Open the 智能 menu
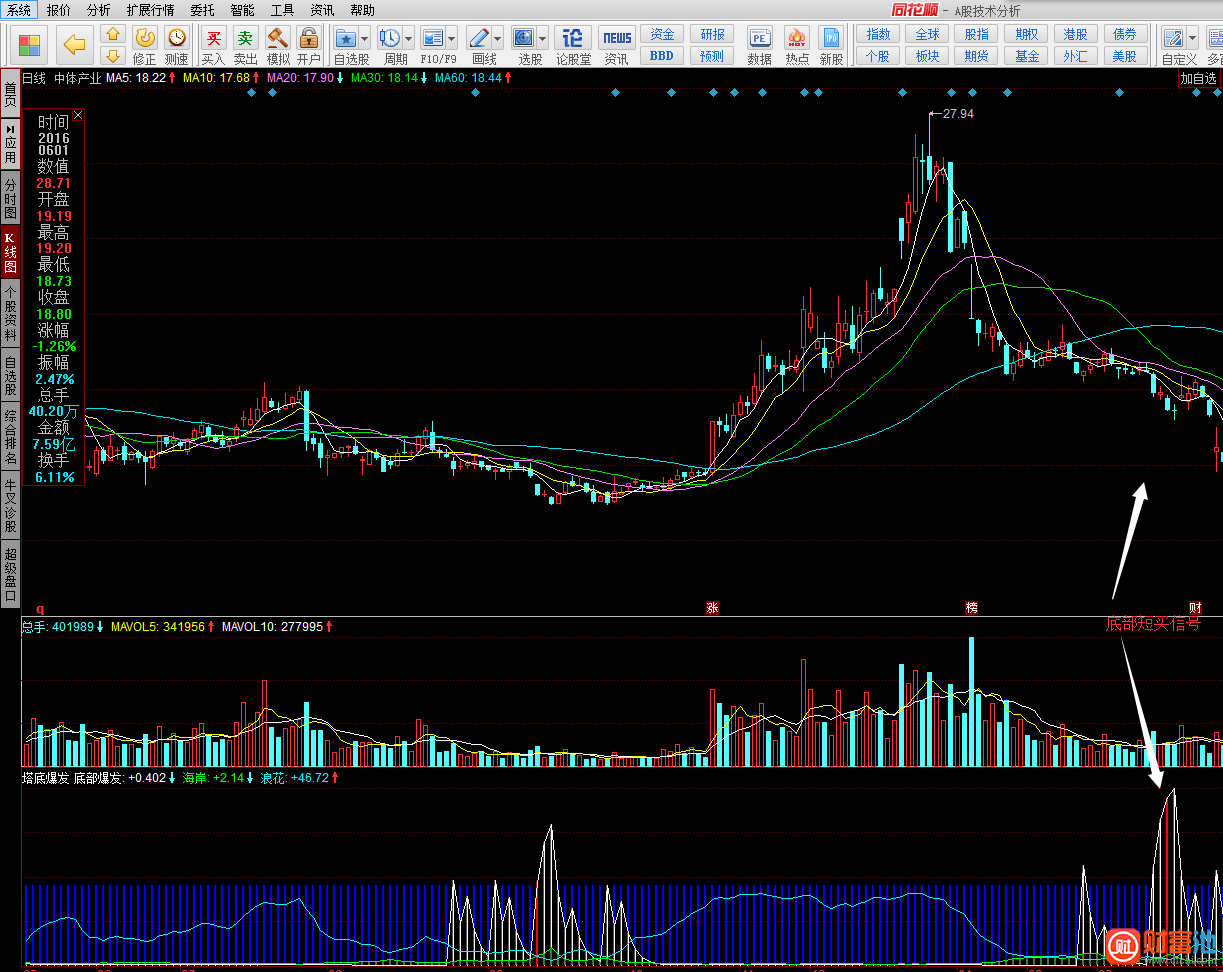1223x972 pixels. pyautogui.click(x=242, y=10)
